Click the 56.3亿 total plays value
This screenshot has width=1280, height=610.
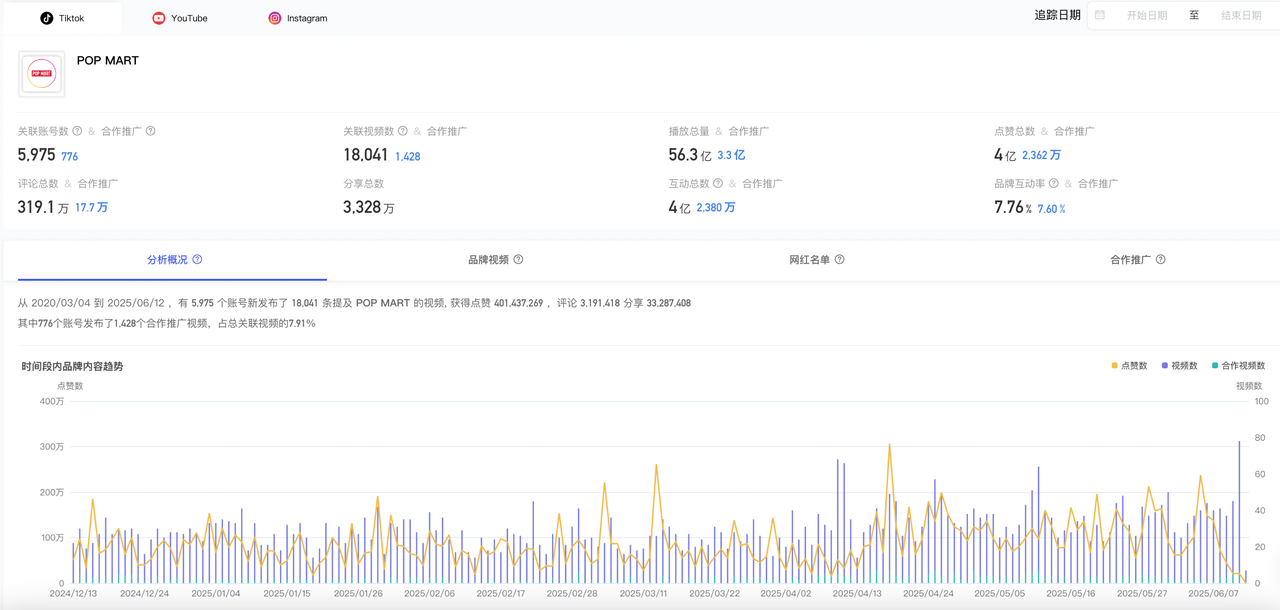pos(690,155)
